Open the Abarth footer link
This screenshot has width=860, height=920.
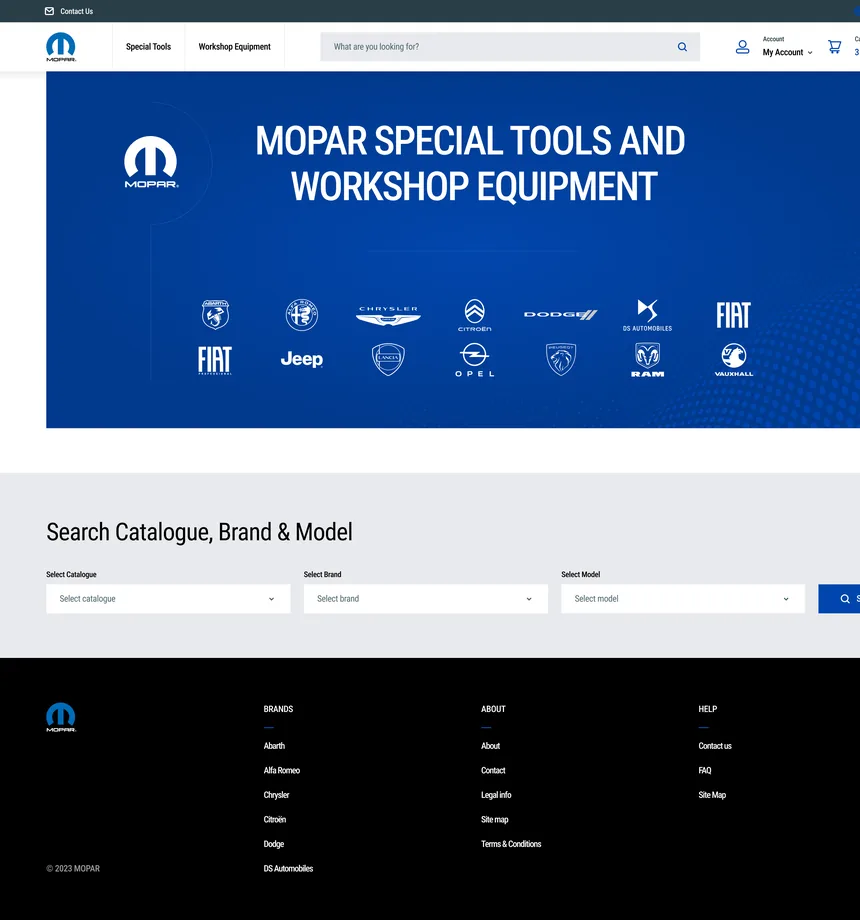[x=274, y=746]
